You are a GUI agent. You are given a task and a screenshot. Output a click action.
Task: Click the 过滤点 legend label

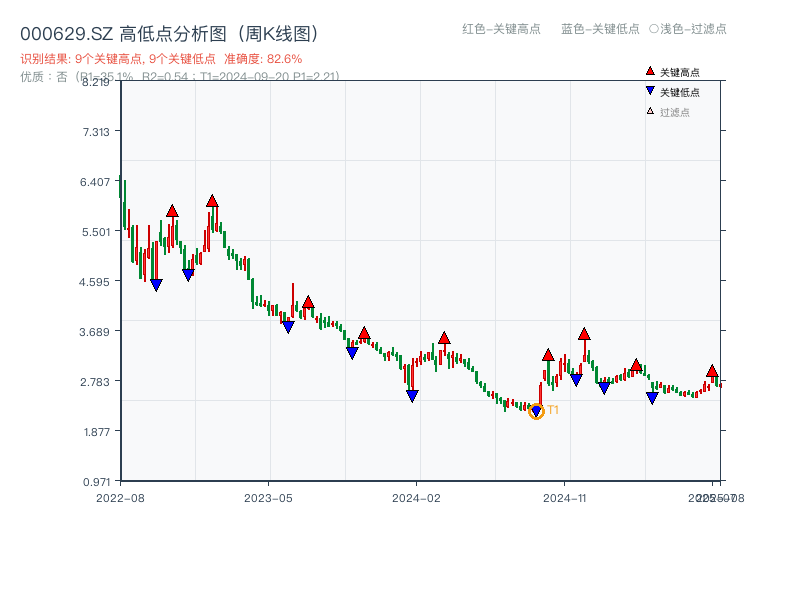(674, 112)
